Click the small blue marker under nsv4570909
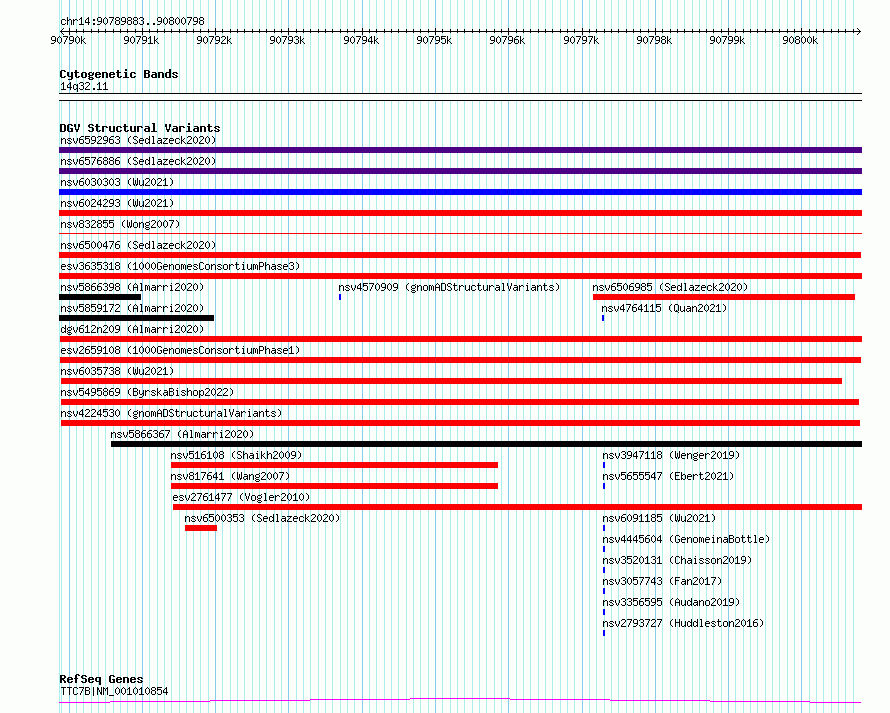The width and height of the screenshot is (890, 713). pos(340,297)
